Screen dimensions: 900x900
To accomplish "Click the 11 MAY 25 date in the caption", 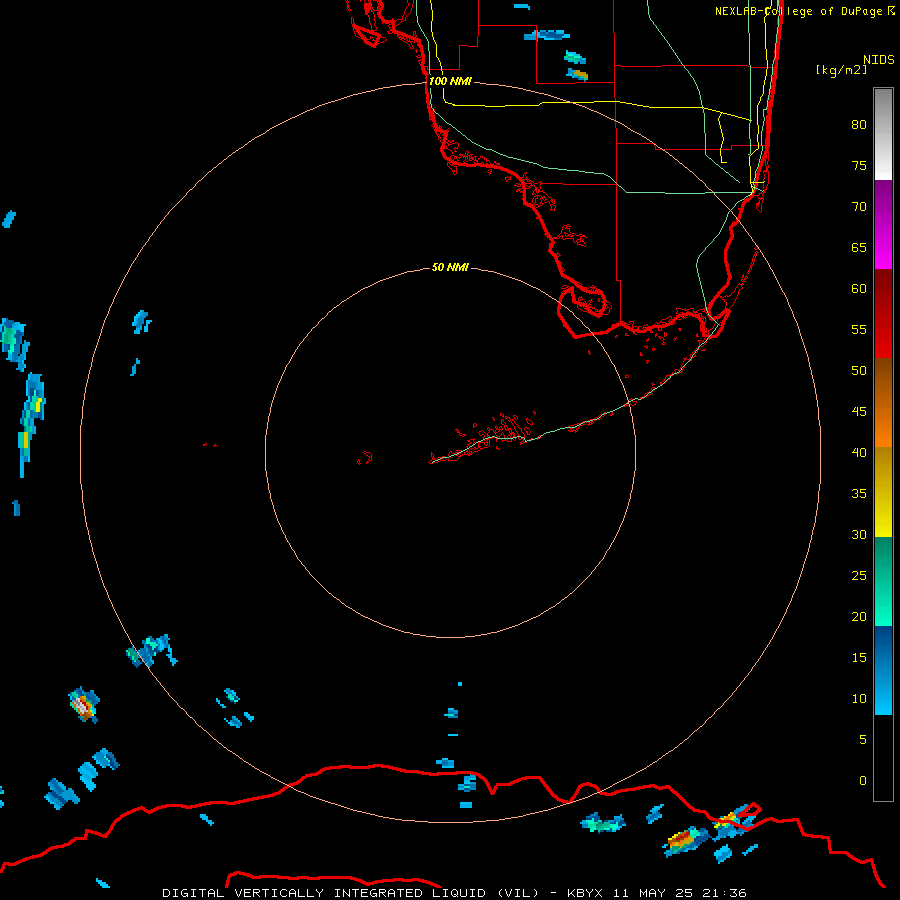I will click(x=654, y=893).
